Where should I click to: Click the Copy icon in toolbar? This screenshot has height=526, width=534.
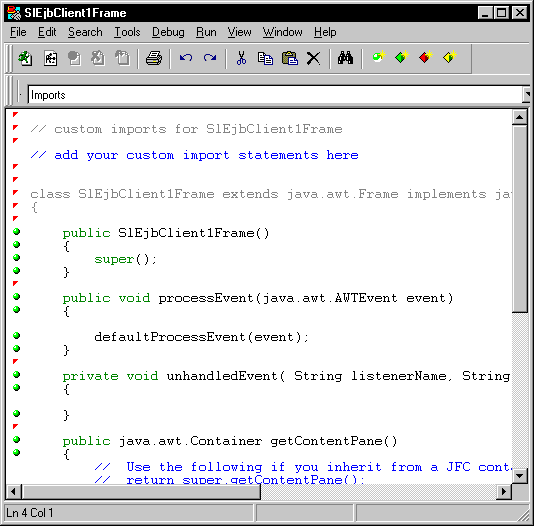point(265,58)
